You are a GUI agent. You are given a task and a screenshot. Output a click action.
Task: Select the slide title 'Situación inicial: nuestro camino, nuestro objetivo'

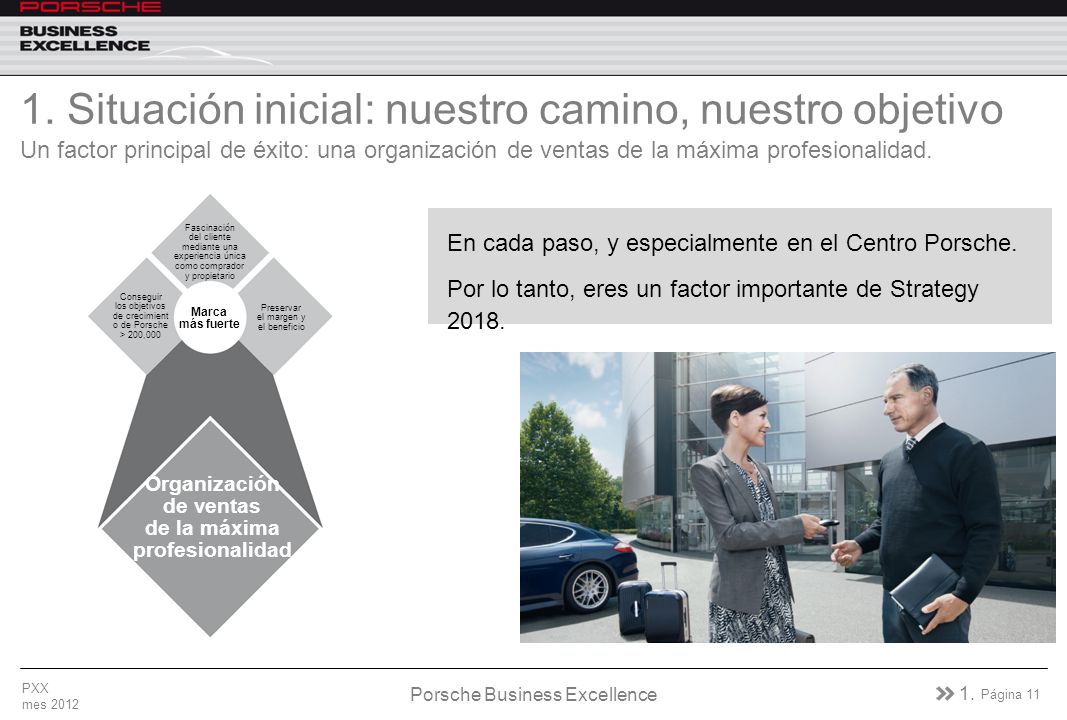click(x=535, y=109)
